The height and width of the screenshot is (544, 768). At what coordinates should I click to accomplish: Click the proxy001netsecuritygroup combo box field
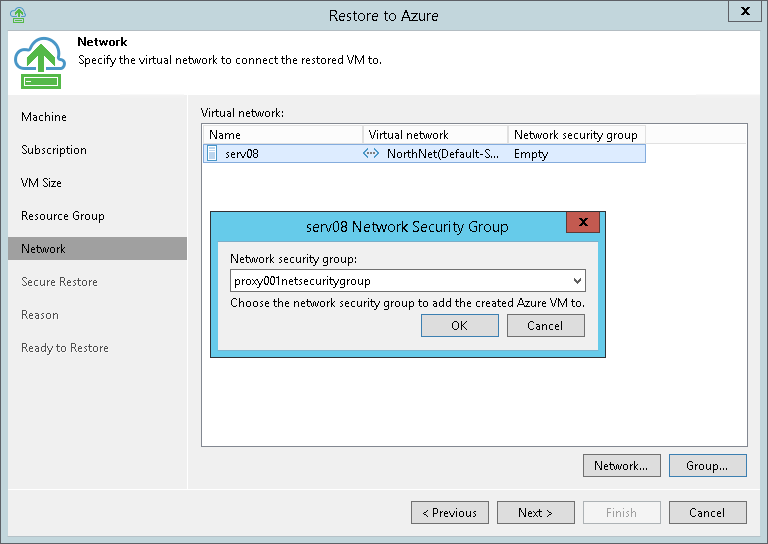click(408, 281)
